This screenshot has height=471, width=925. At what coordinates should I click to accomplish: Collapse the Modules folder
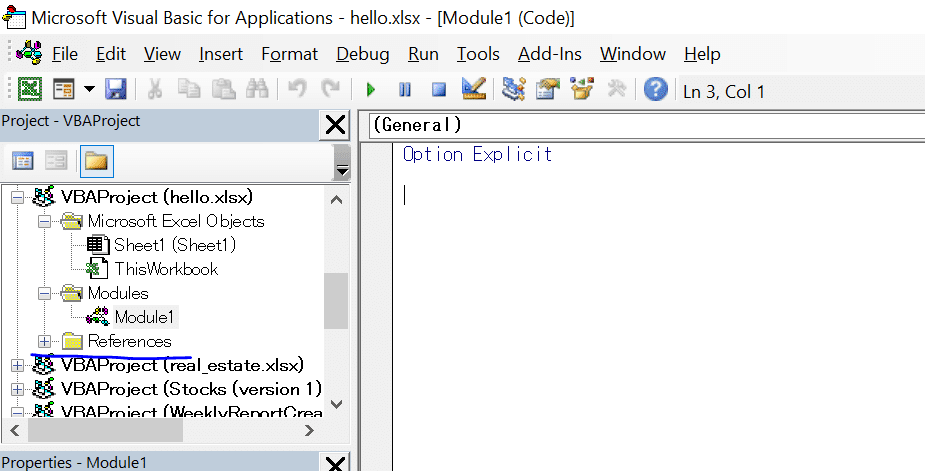pos(44,293)
